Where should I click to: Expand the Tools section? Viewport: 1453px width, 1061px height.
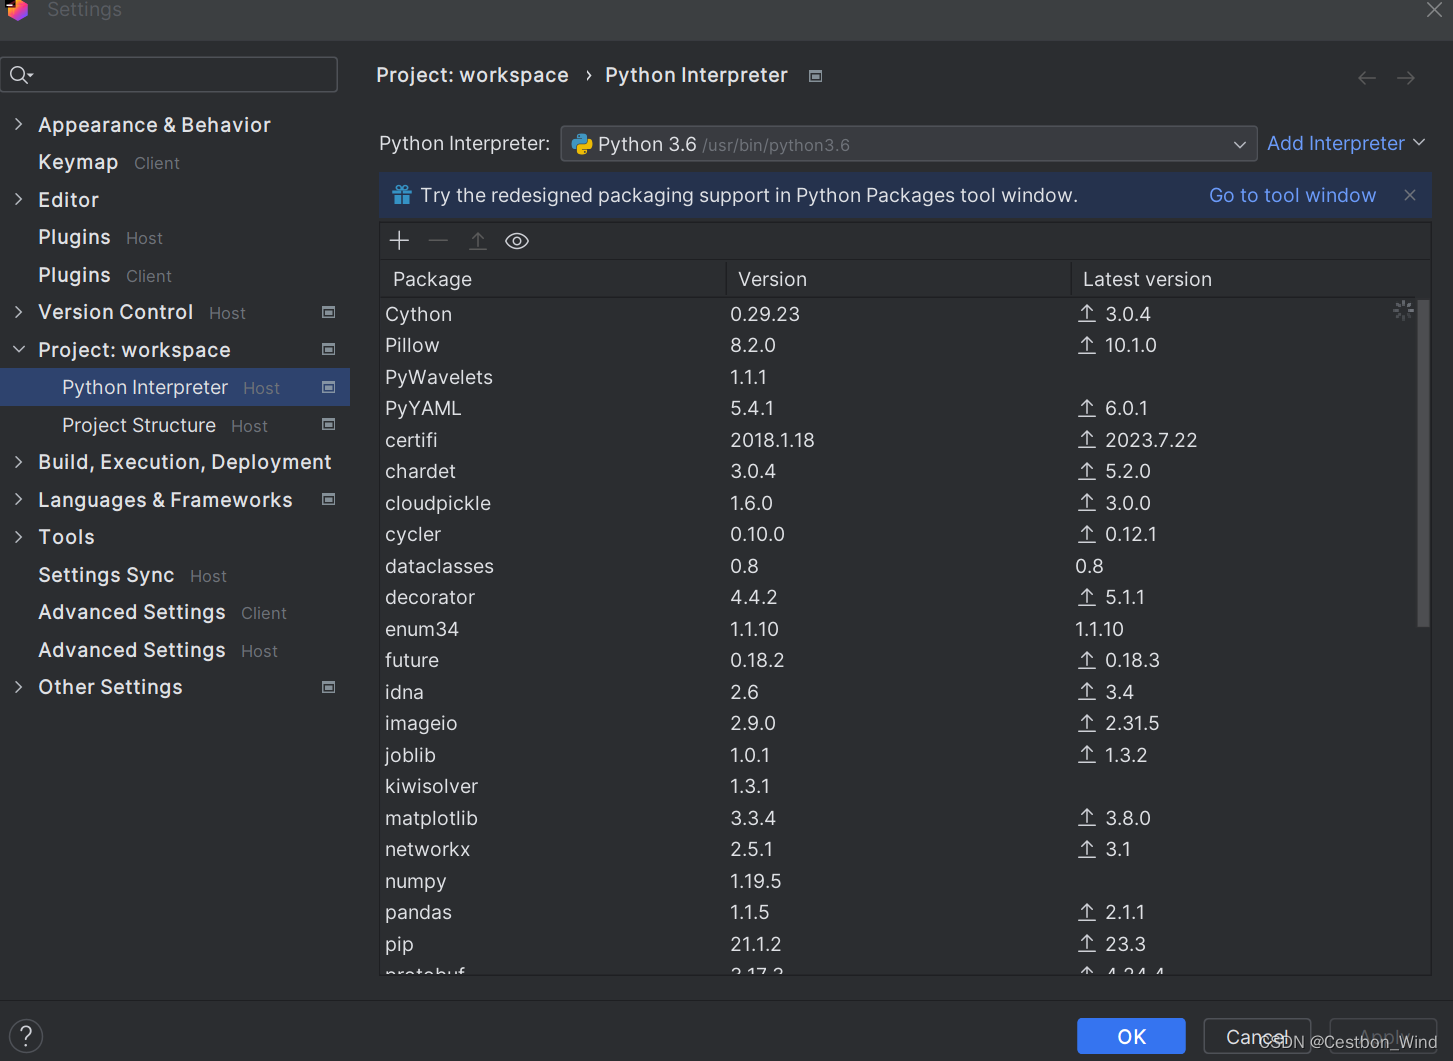tap(18, 537)
